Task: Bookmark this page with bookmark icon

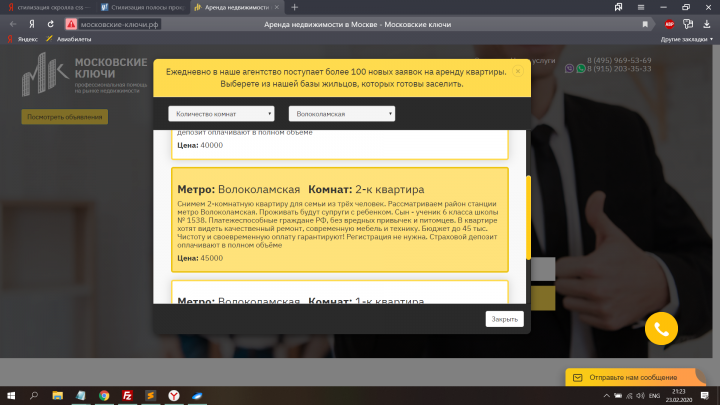Action: pyautogui.click(x=645, y=24)
